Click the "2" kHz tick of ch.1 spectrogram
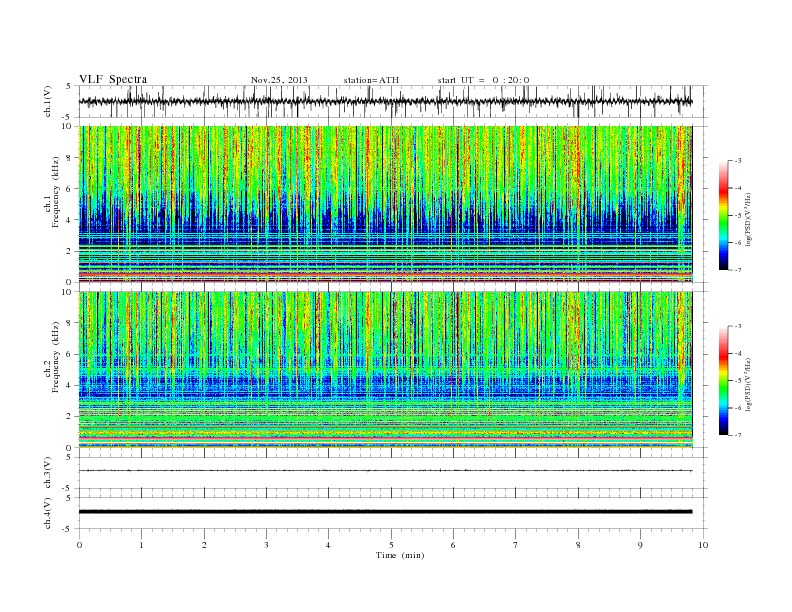 point(70,251)
